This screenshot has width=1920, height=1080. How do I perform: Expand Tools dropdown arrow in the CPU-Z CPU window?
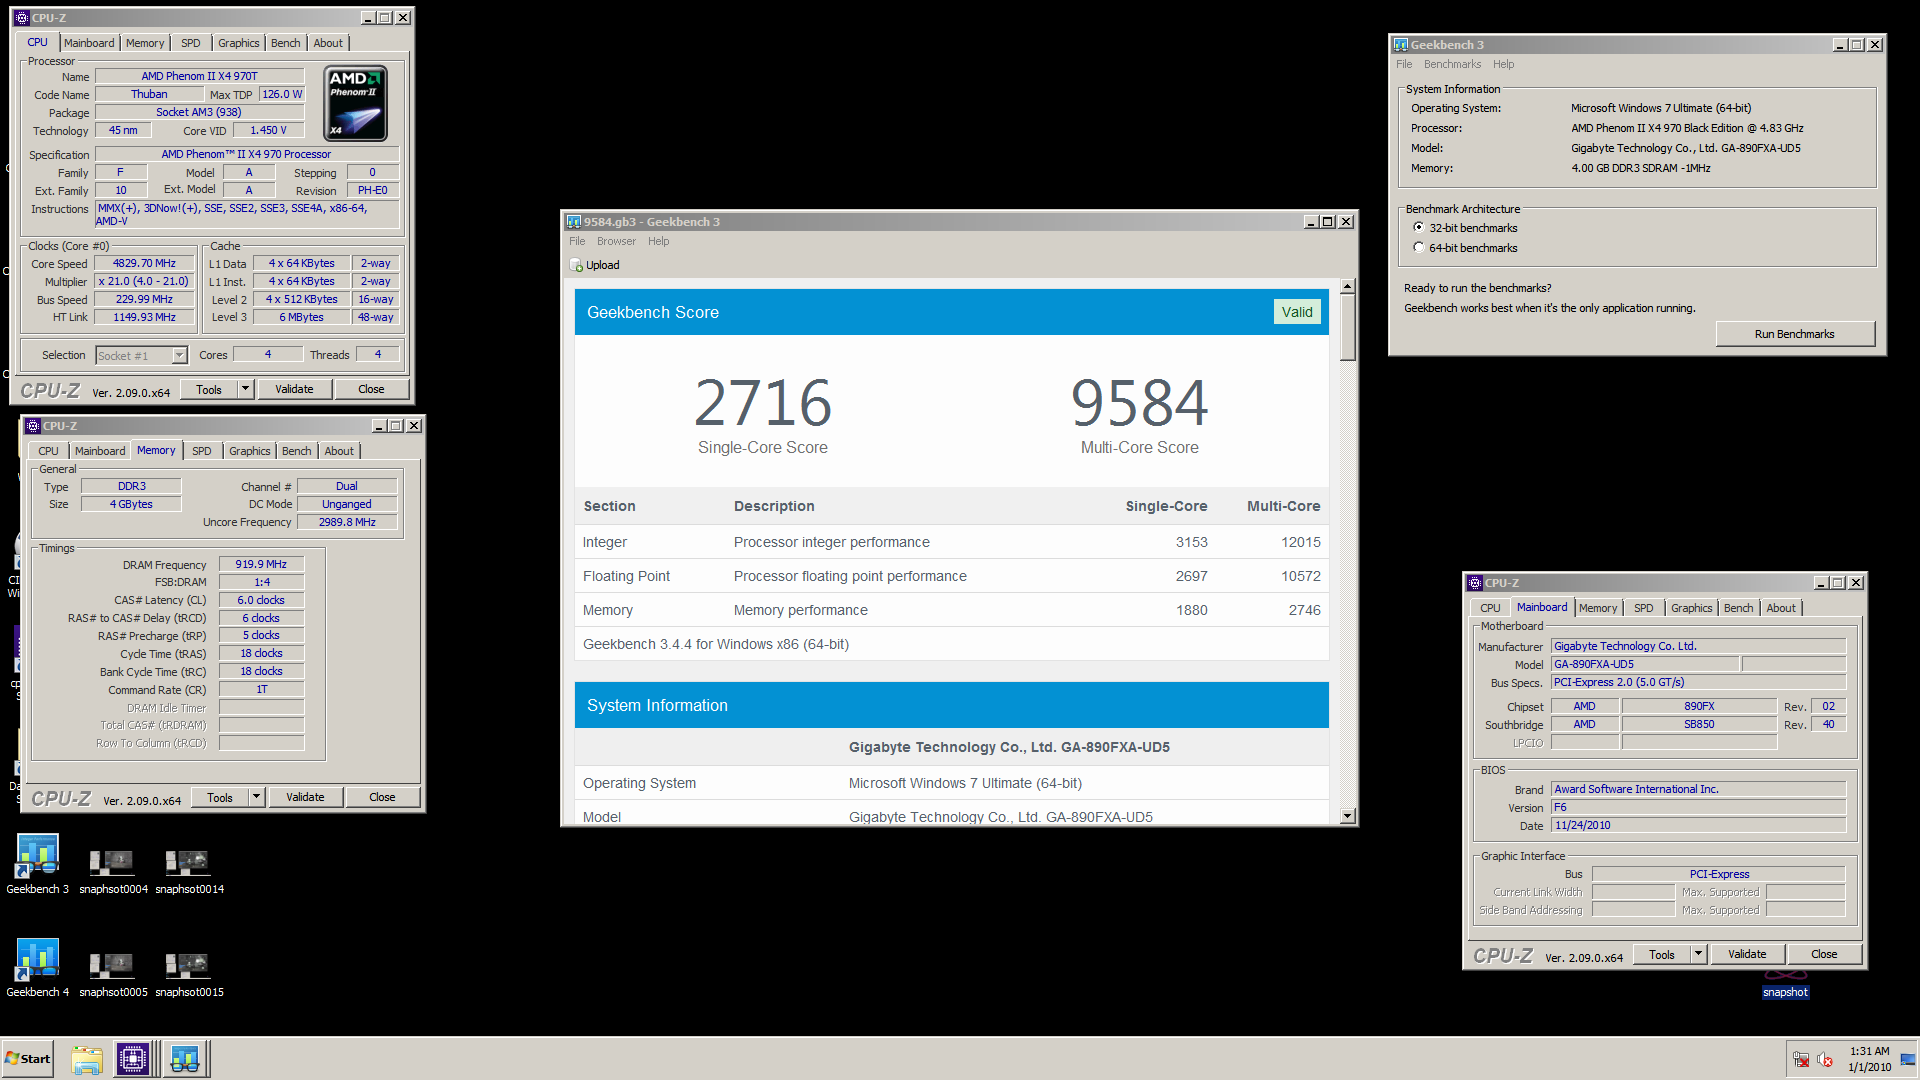coord(246,389)
